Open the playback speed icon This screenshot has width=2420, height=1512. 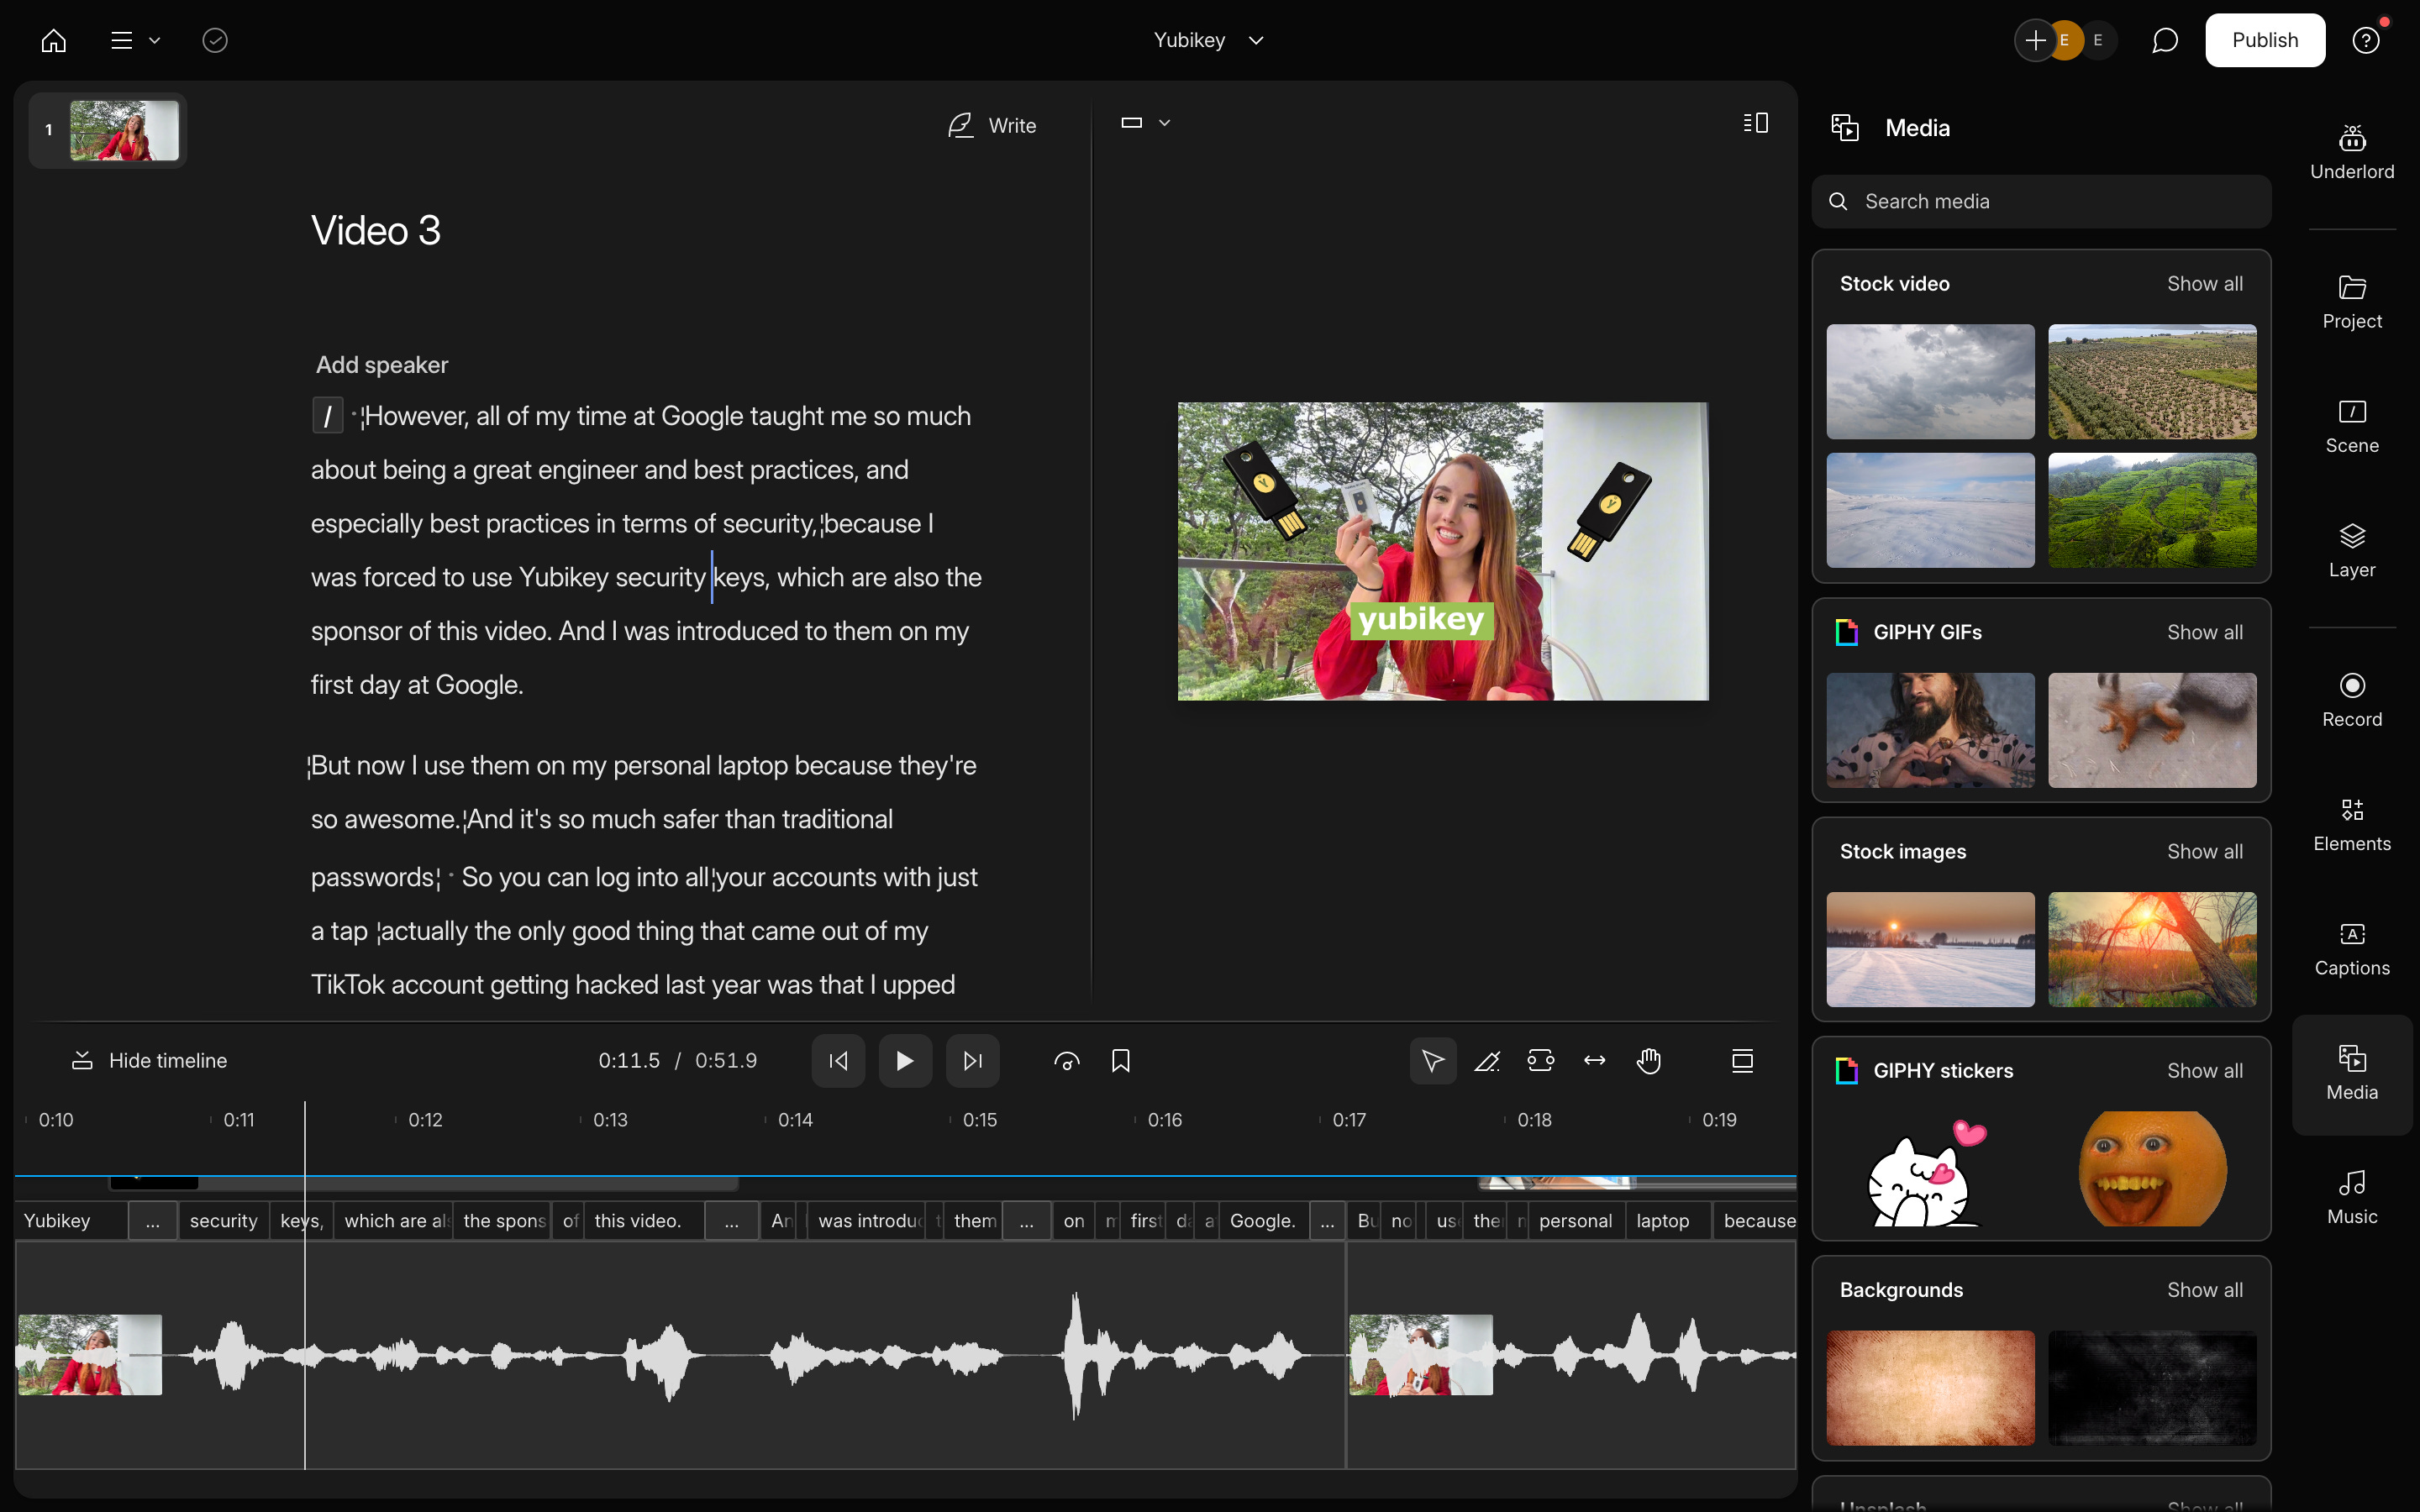(x=1067, y=1060)
